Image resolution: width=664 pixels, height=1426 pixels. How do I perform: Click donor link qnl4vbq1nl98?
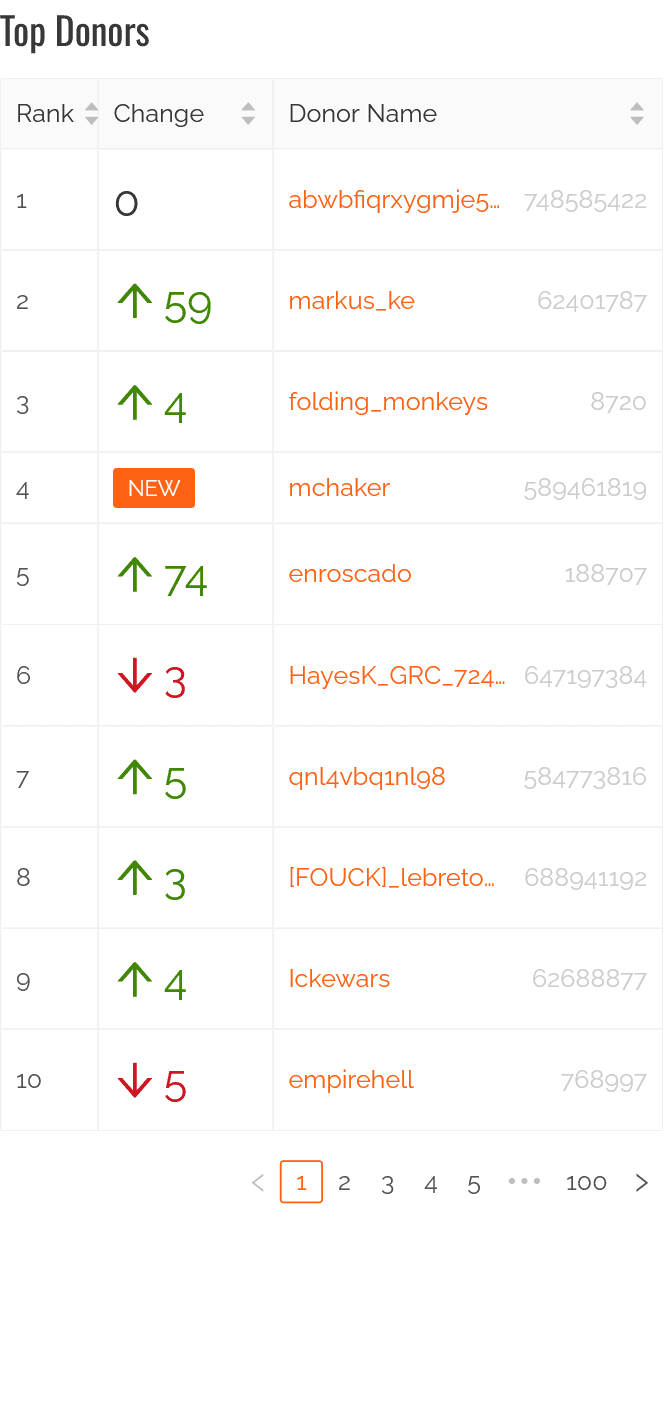(x=367, y=777)
